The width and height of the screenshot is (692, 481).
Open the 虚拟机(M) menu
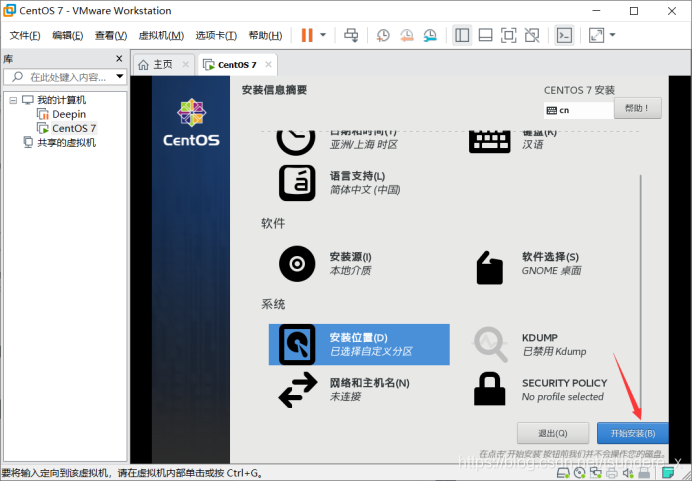(161, 35)
